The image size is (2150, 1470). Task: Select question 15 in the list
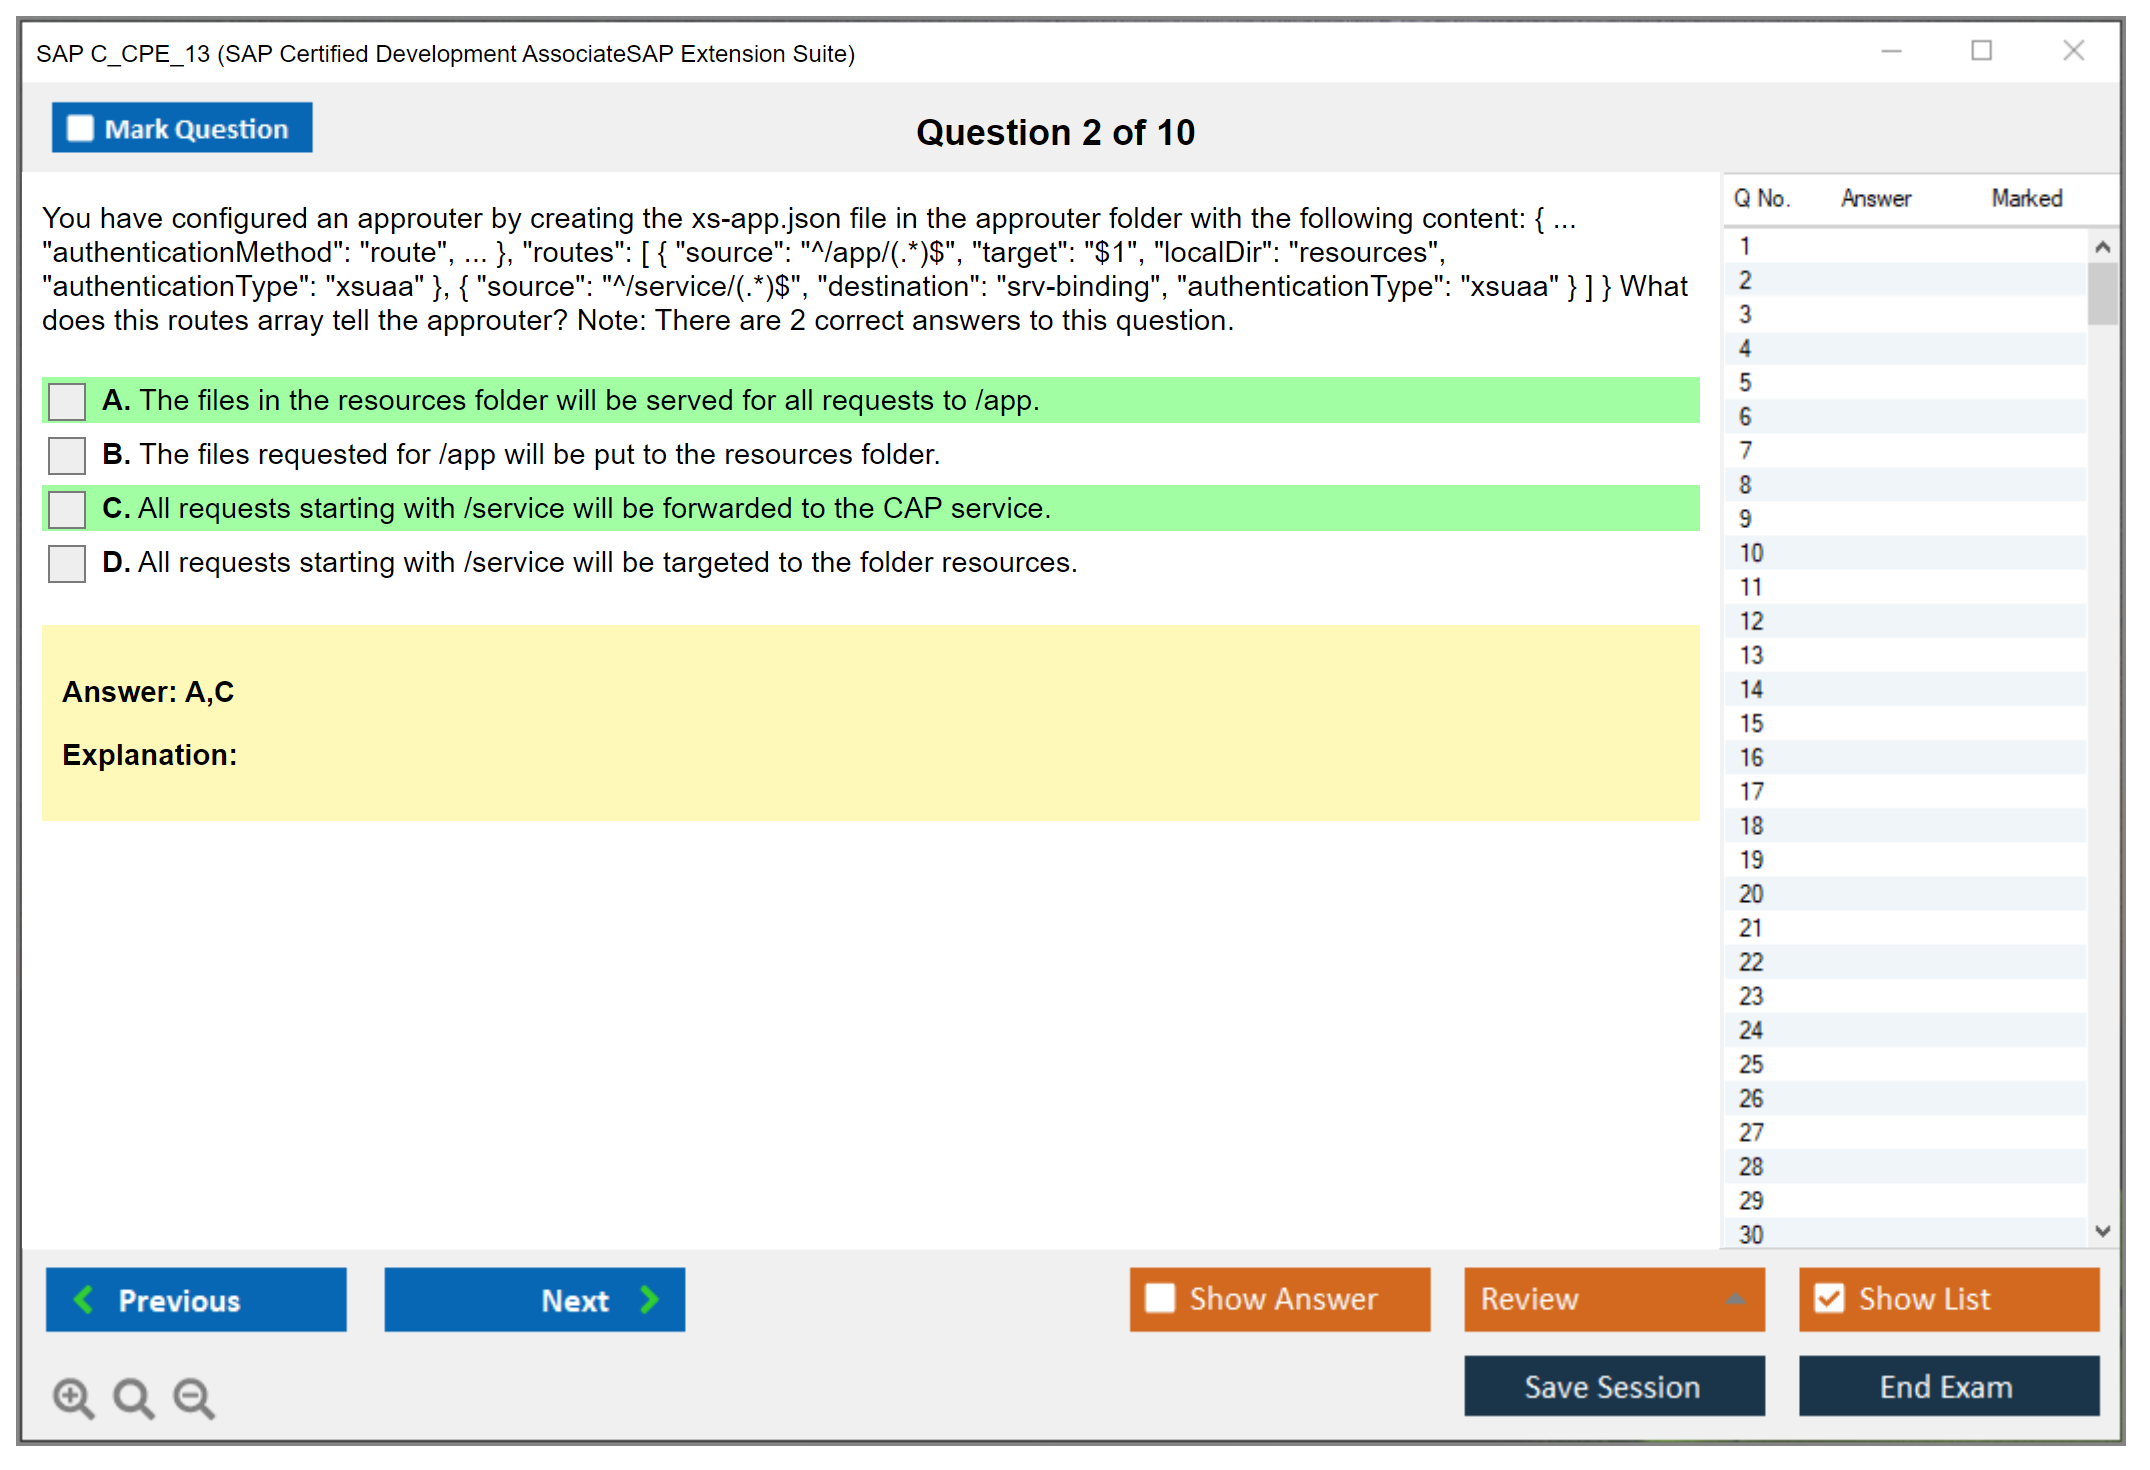click(x=1751, y=723)
